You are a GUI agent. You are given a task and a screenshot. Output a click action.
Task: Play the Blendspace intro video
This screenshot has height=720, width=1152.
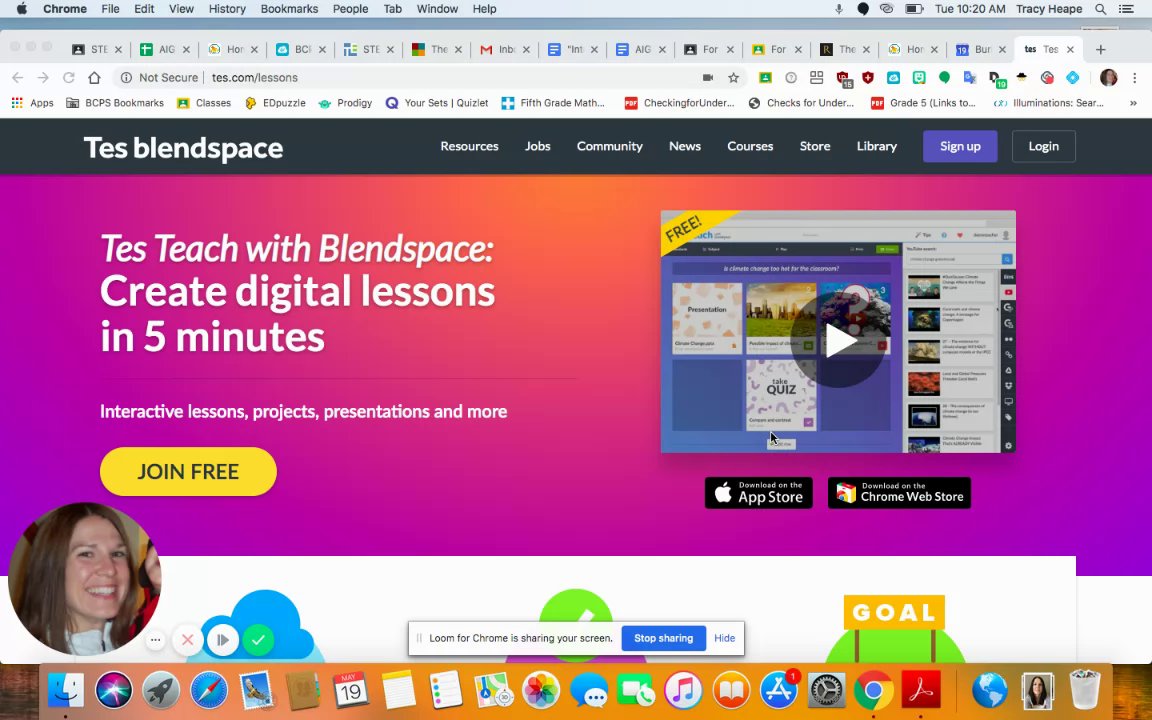coord(838,341)
